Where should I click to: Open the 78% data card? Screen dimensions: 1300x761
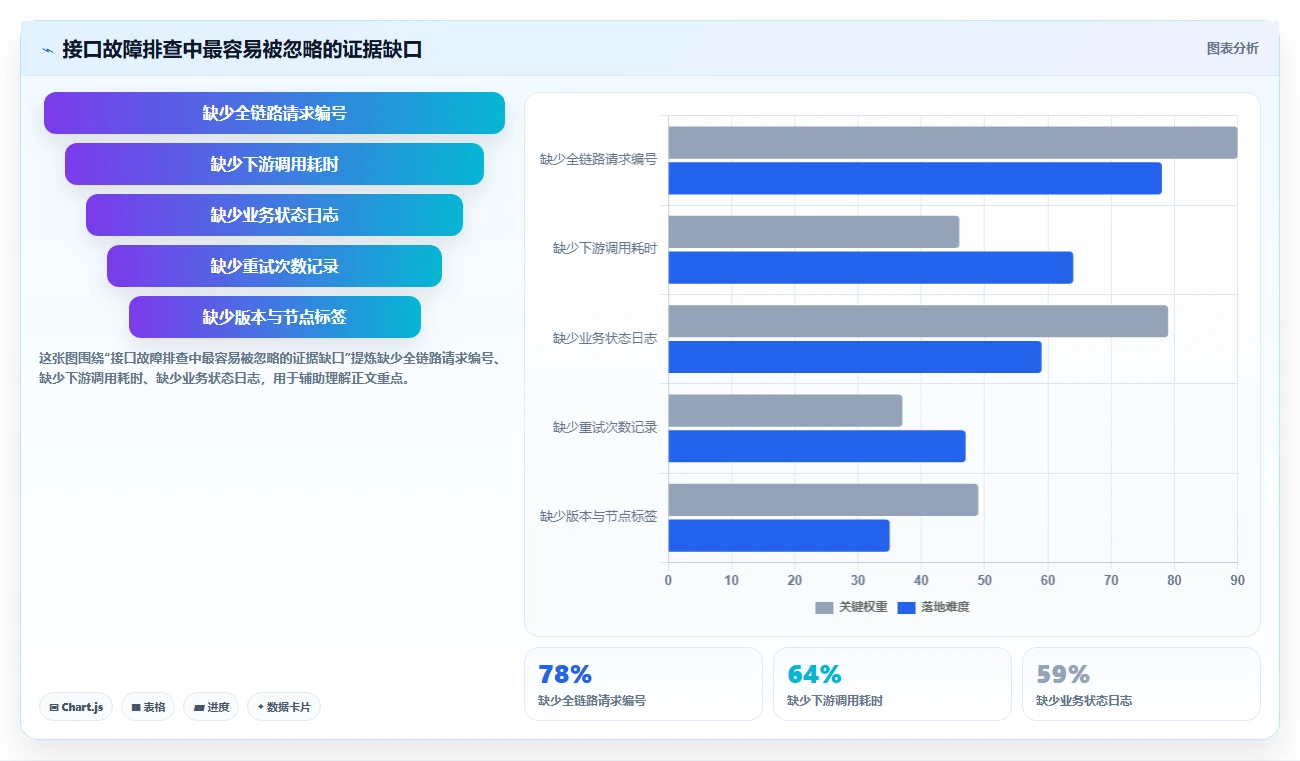pyautogui.click(x=643, y=684)
